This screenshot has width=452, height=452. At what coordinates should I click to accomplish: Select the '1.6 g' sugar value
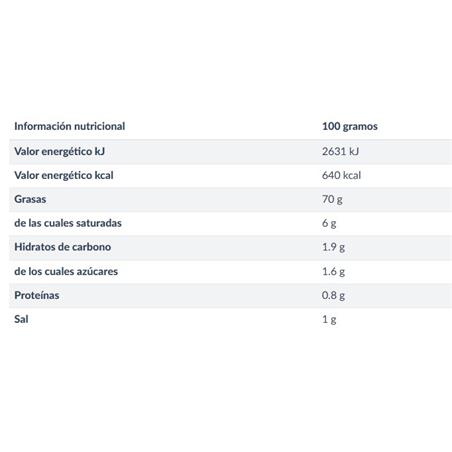coord(333,272)
